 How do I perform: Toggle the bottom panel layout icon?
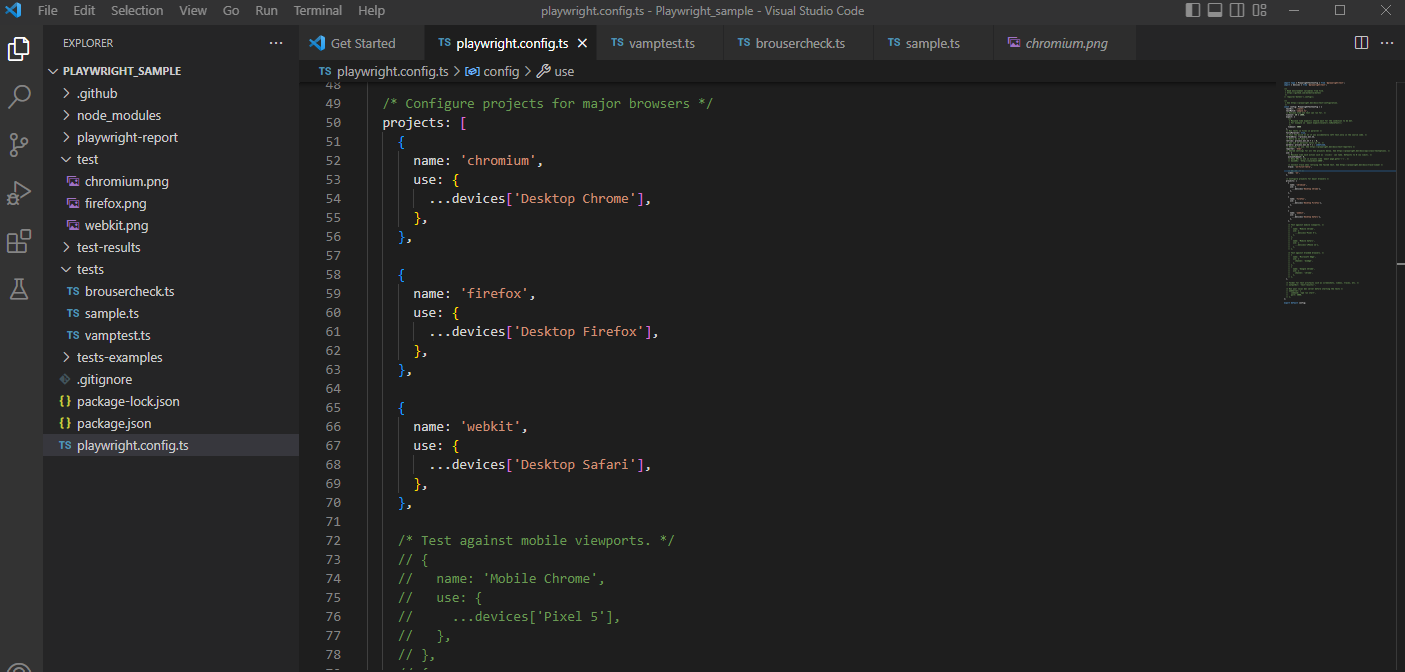1215,11
